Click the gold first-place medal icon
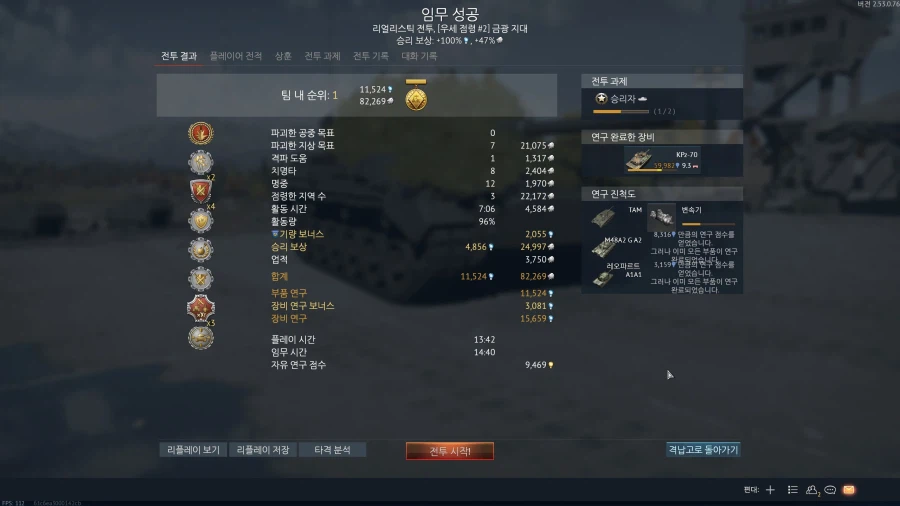Screen dimensions: 900x506 [x=416, y=96]
